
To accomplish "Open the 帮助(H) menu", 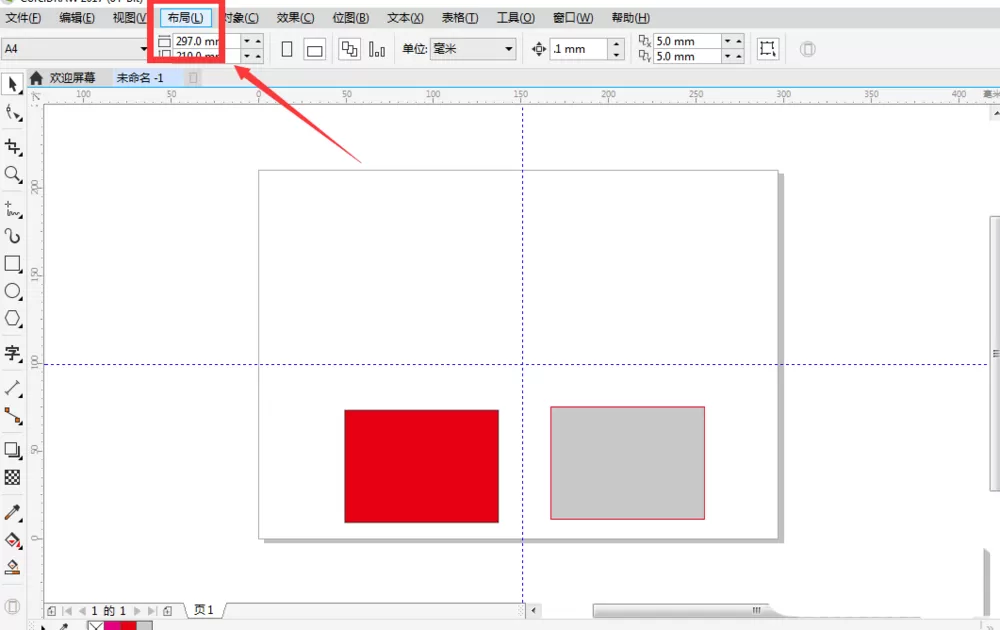I will 630,18.
